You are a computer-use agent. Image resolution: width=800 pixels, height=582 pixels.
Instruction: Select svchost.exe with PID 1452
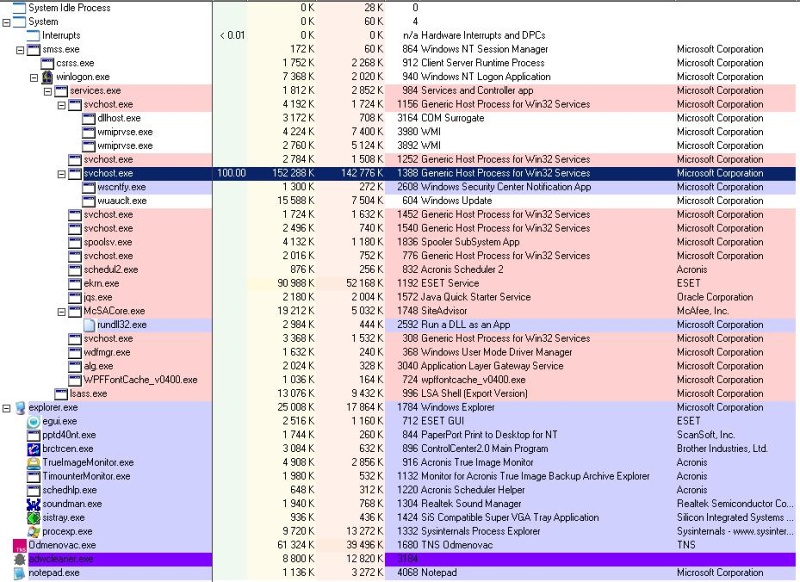point(108,215)
